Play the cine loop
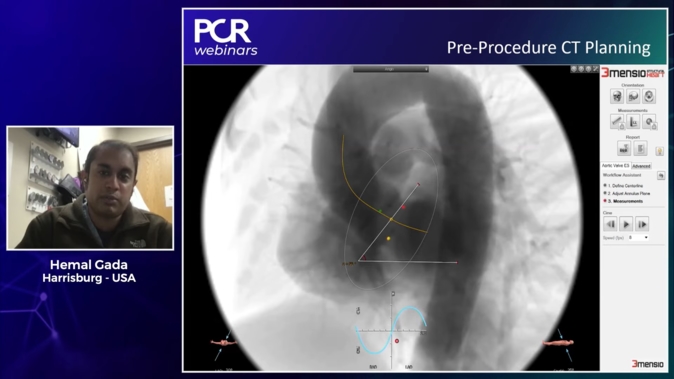This screenshot has width=674, height=379. click(626, 224)
